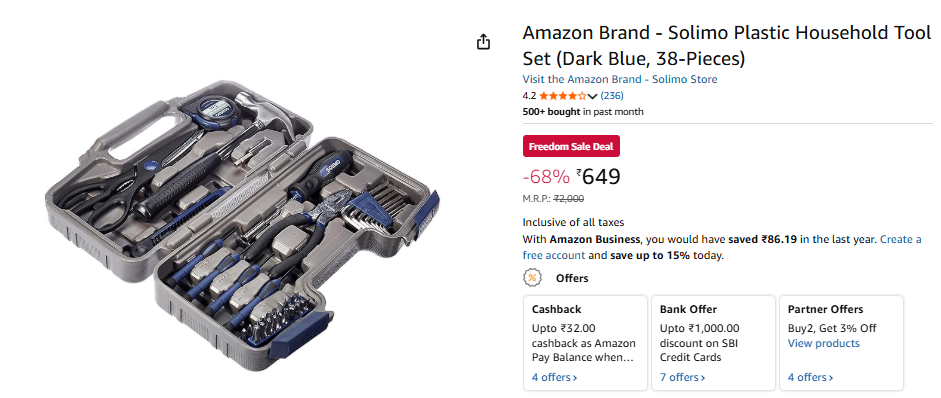Open the rating breakdown dropdown arrow
The width and height of the screenshot is (941, 398).
592,96
